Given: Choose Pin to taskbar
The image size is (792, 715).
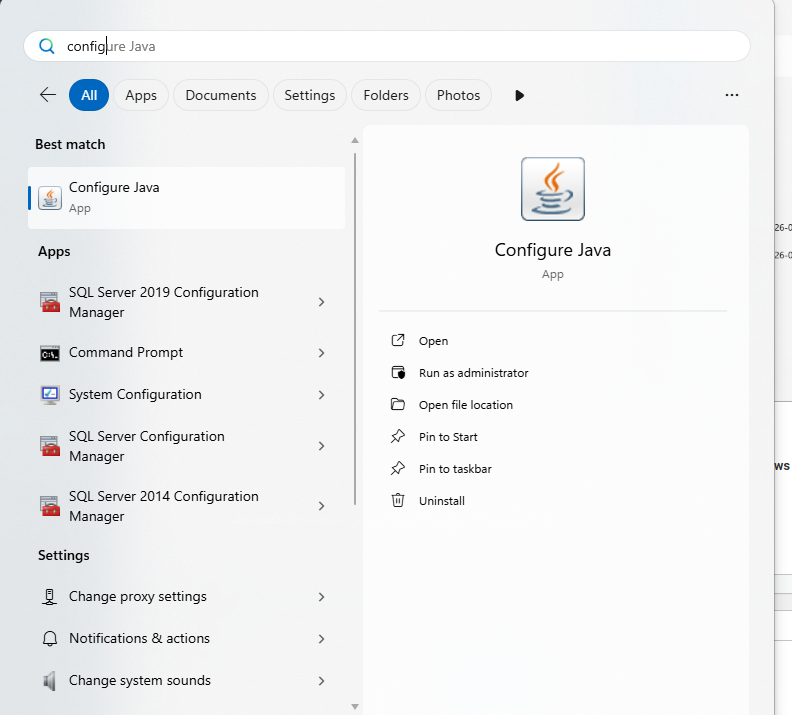Looking at the screenshot, I should coord(455,469).
